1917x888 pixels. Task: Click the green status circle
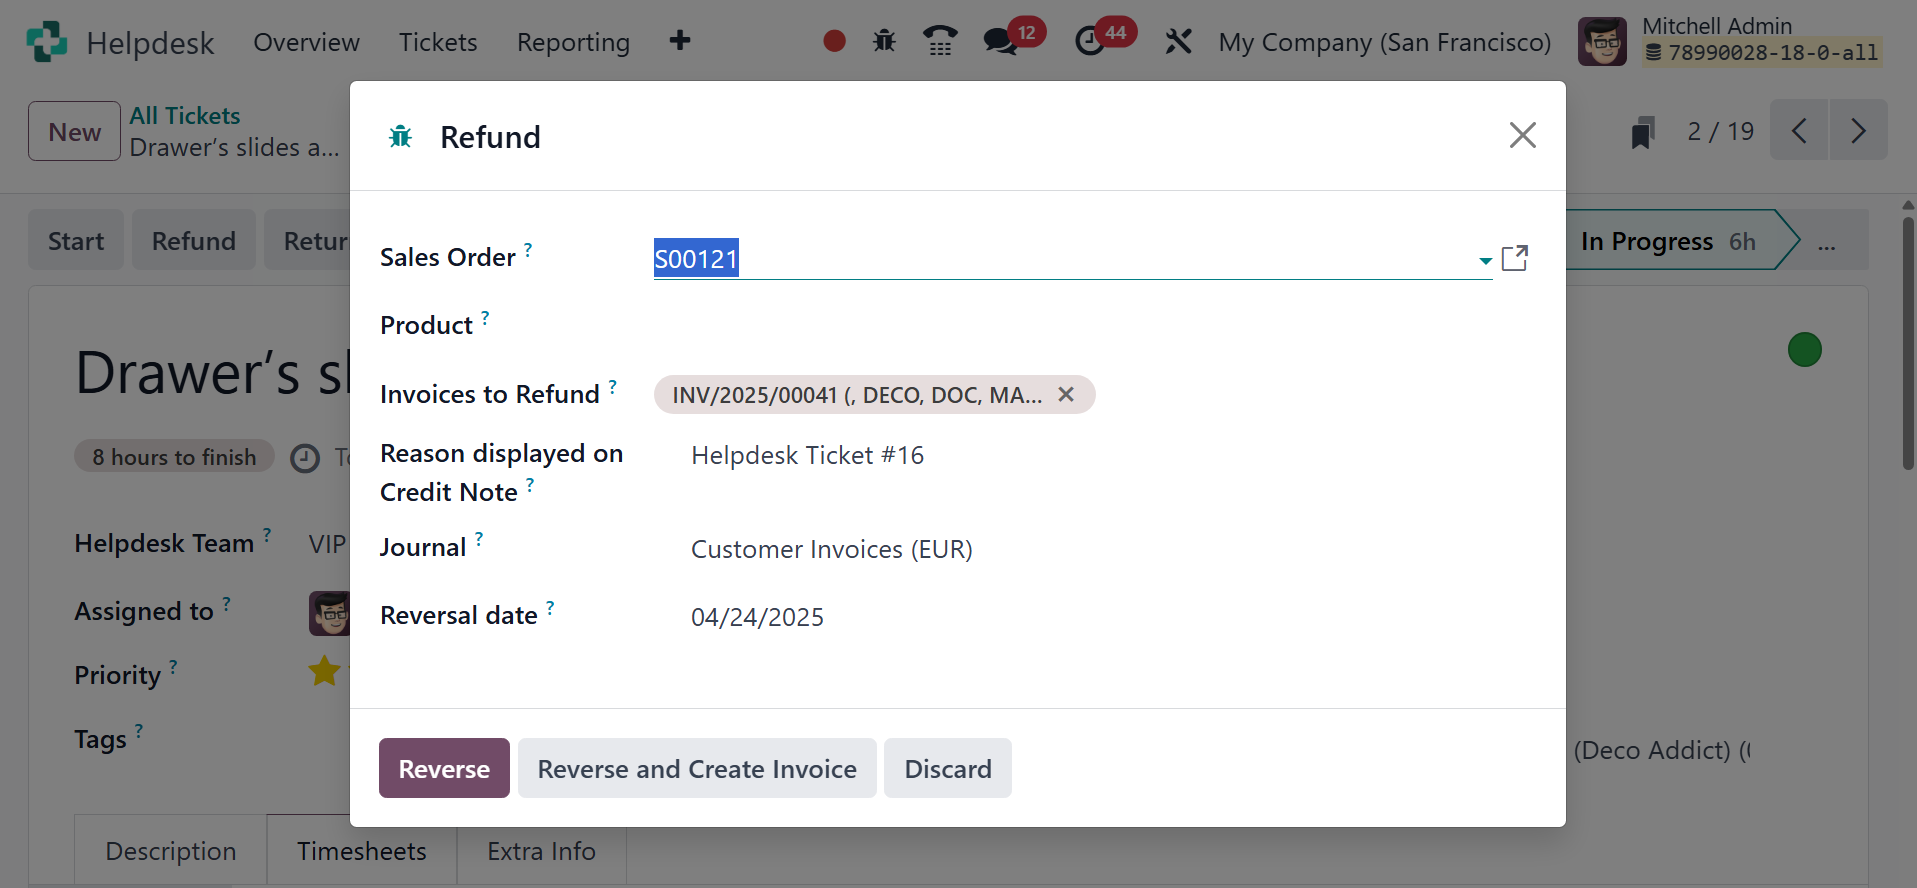tap(1804, 350)
